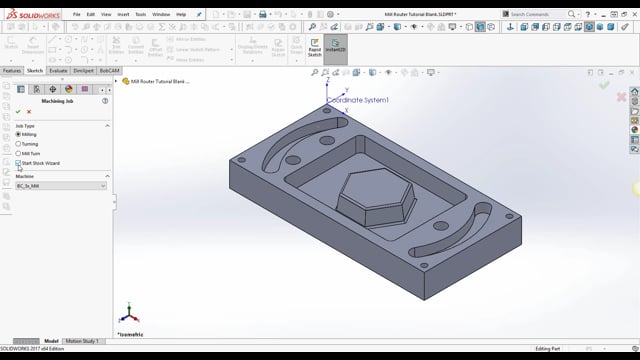Switch to the BobCAM tab

pos(110,71)
